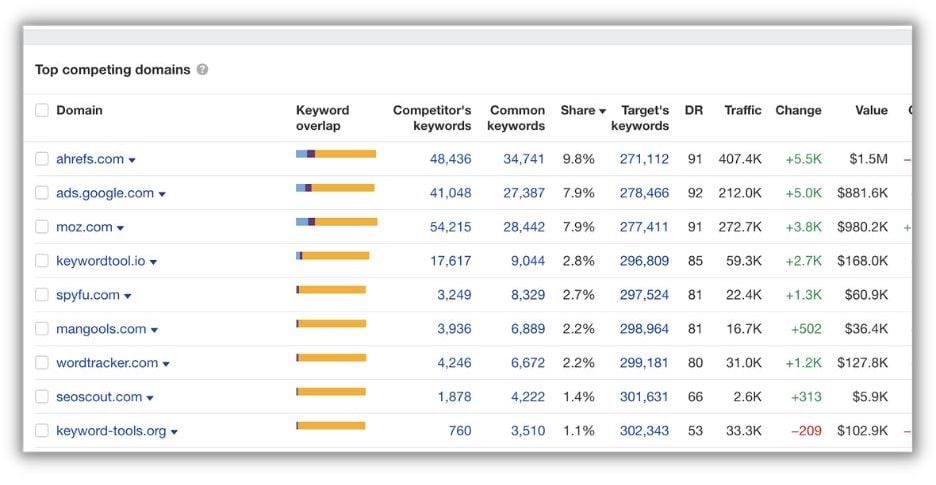The width and height of the screenshot is (936, 485).
Task: Click competitor's keywords value 3,249
Action: point(454,295)
